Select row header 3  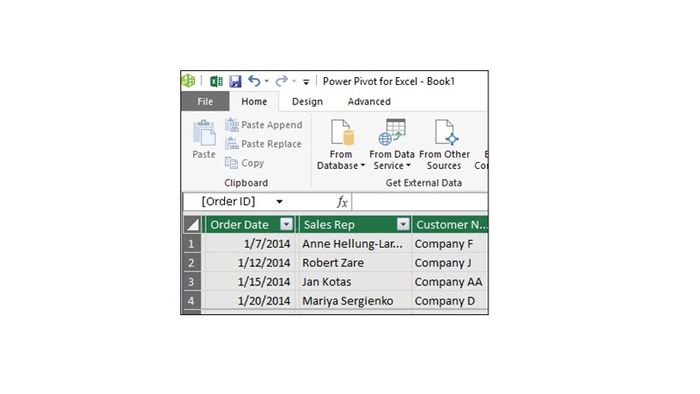click(x=192, y=282)
